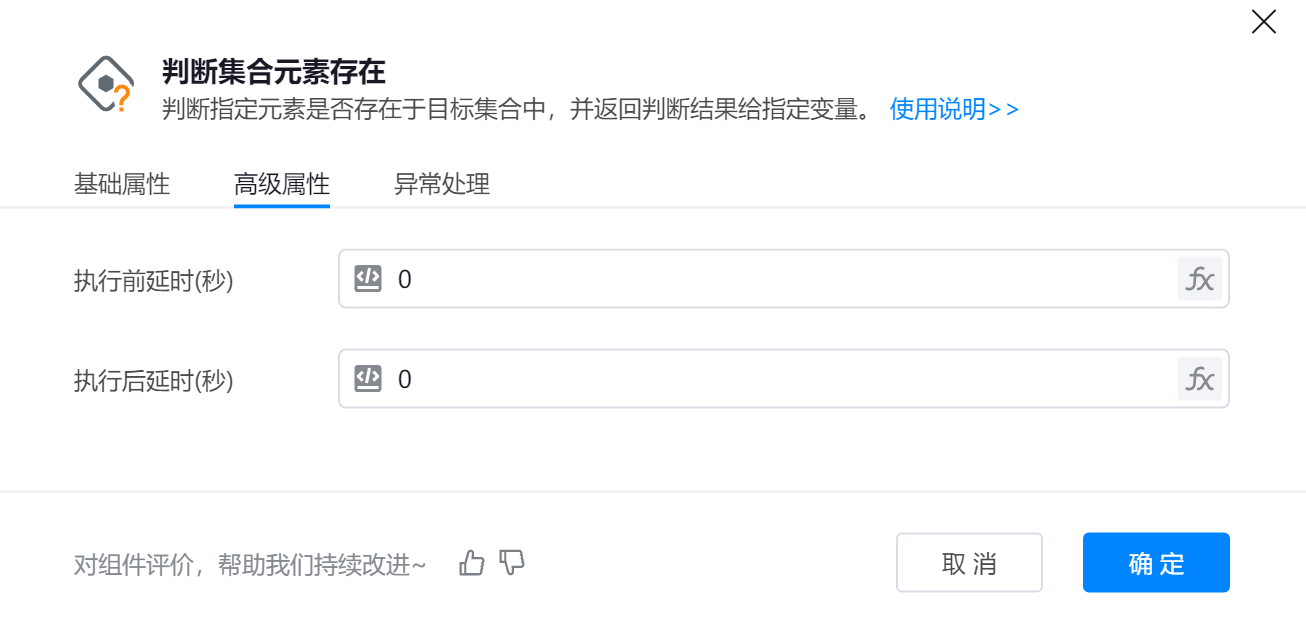
Task: Open the 异常处理 tab
Action: click(x=442, y=185)
